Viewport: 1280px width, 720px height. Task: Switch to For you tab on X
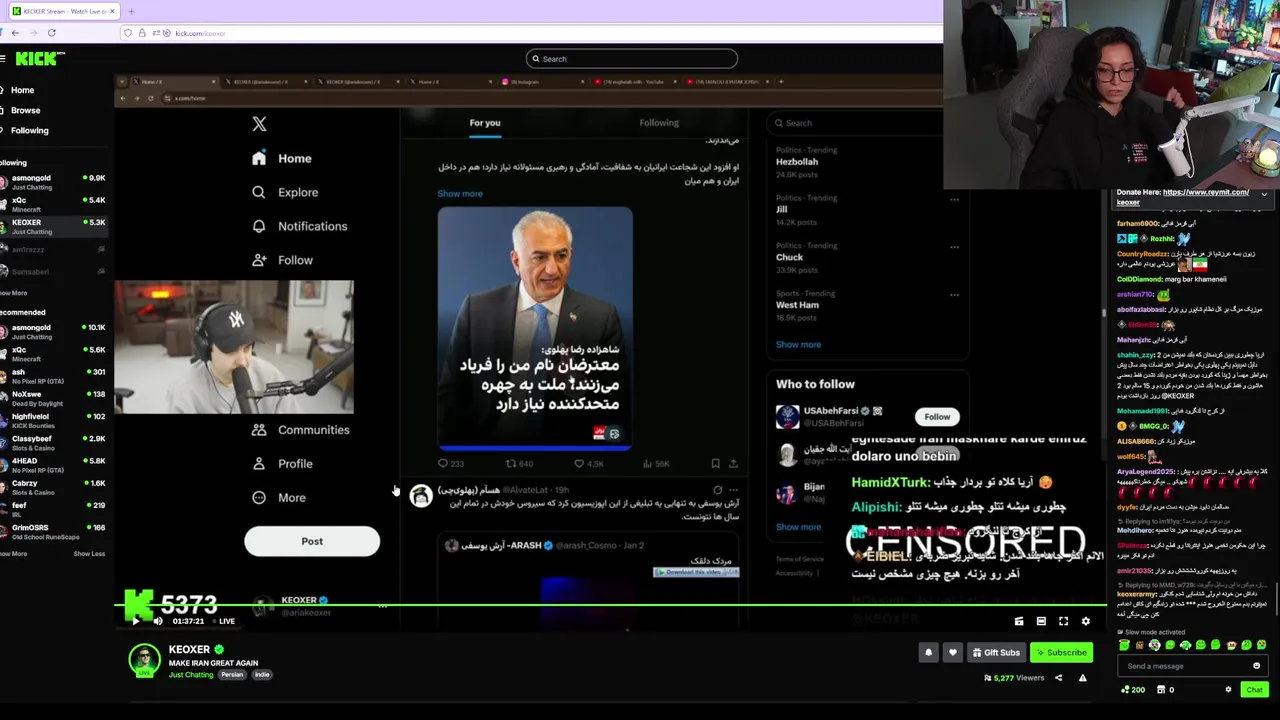(x=485, y=123)
